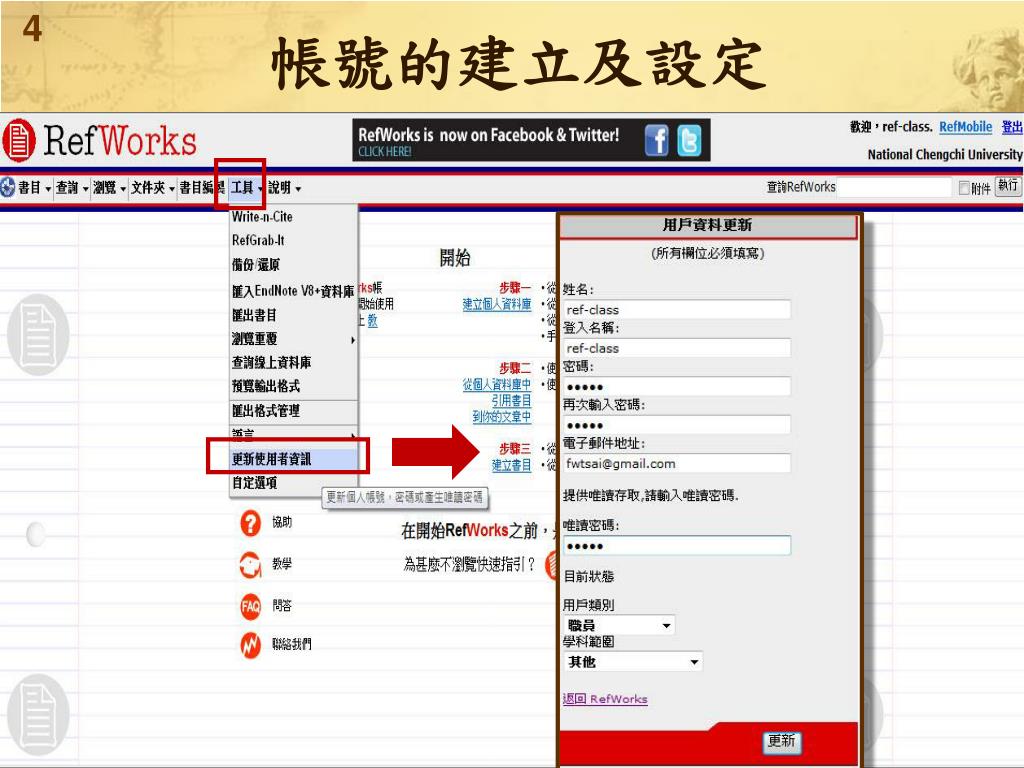
Task: Click the 再次輸入密碼 confirm password field
Action: coord(677,425)
